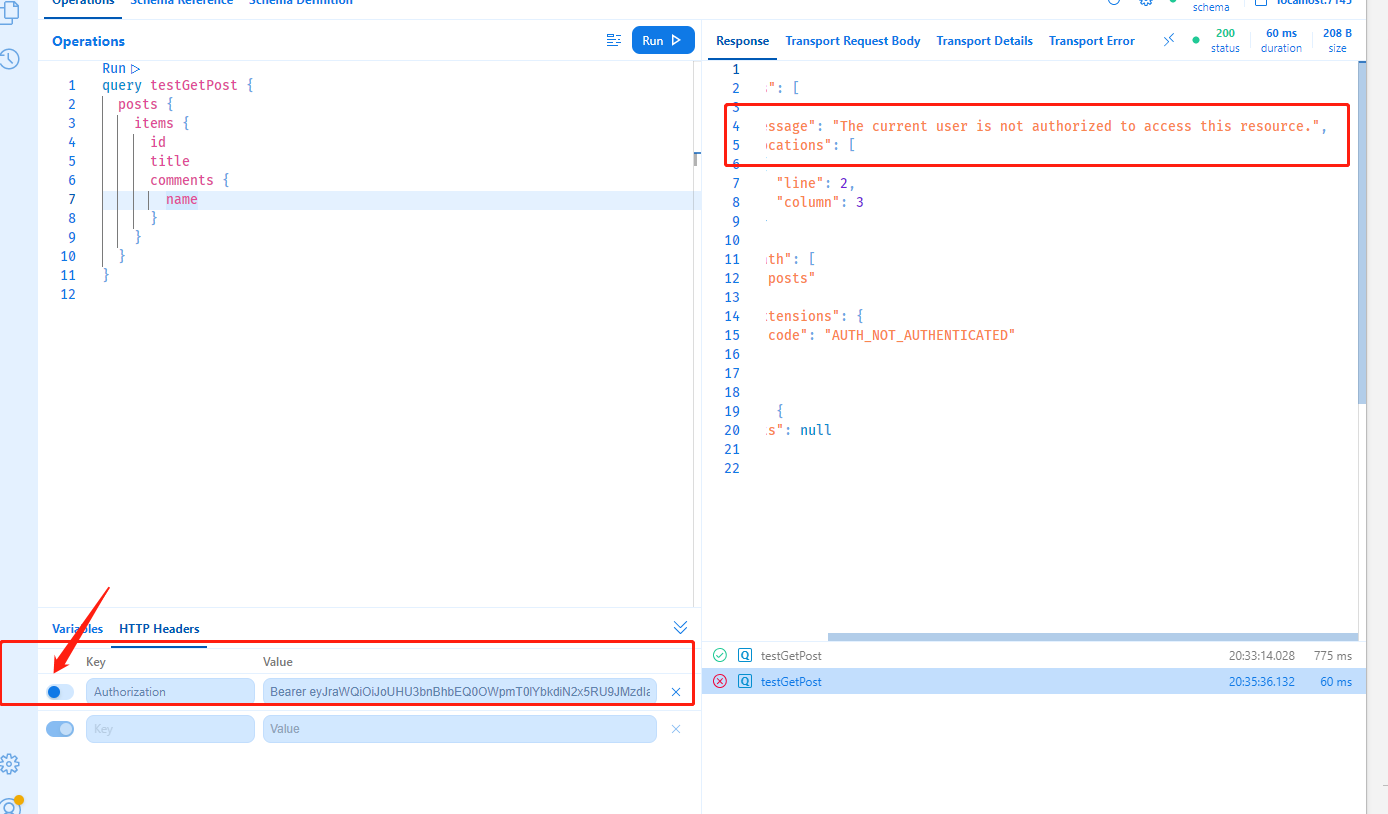Viewport: 1388px width, 814px height.
Task: Click the 775 ms duration in history
Action: tap(1333, 656)
